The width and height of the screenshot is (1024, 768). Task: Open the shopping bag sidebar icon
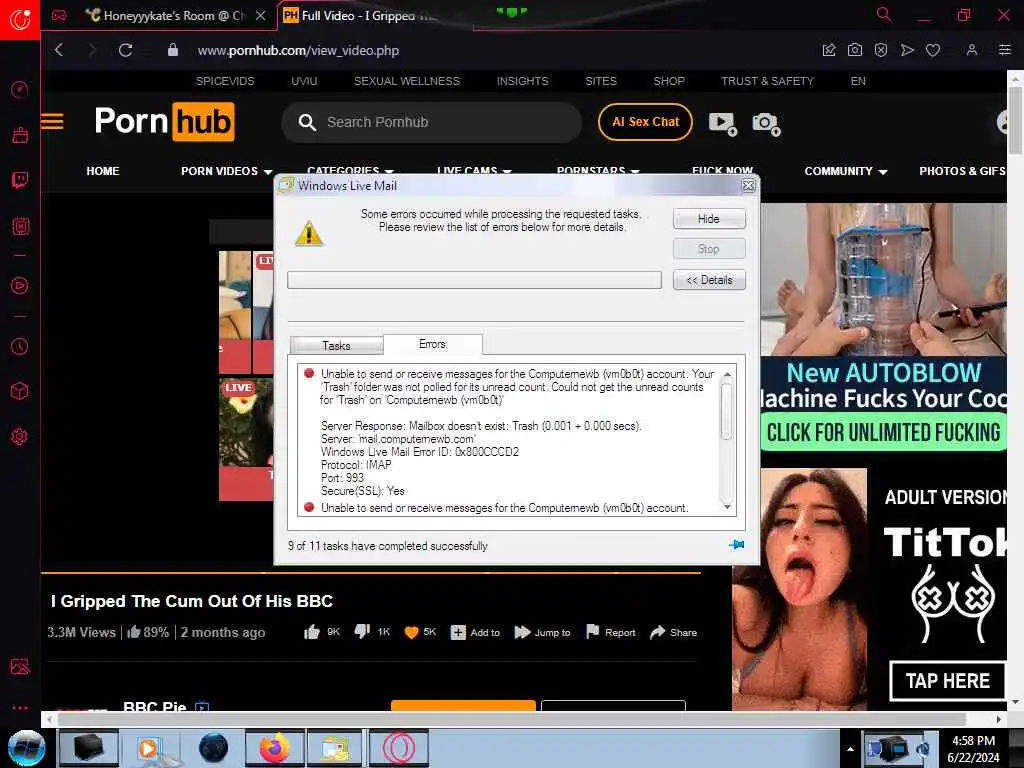[x=20, y=135]
